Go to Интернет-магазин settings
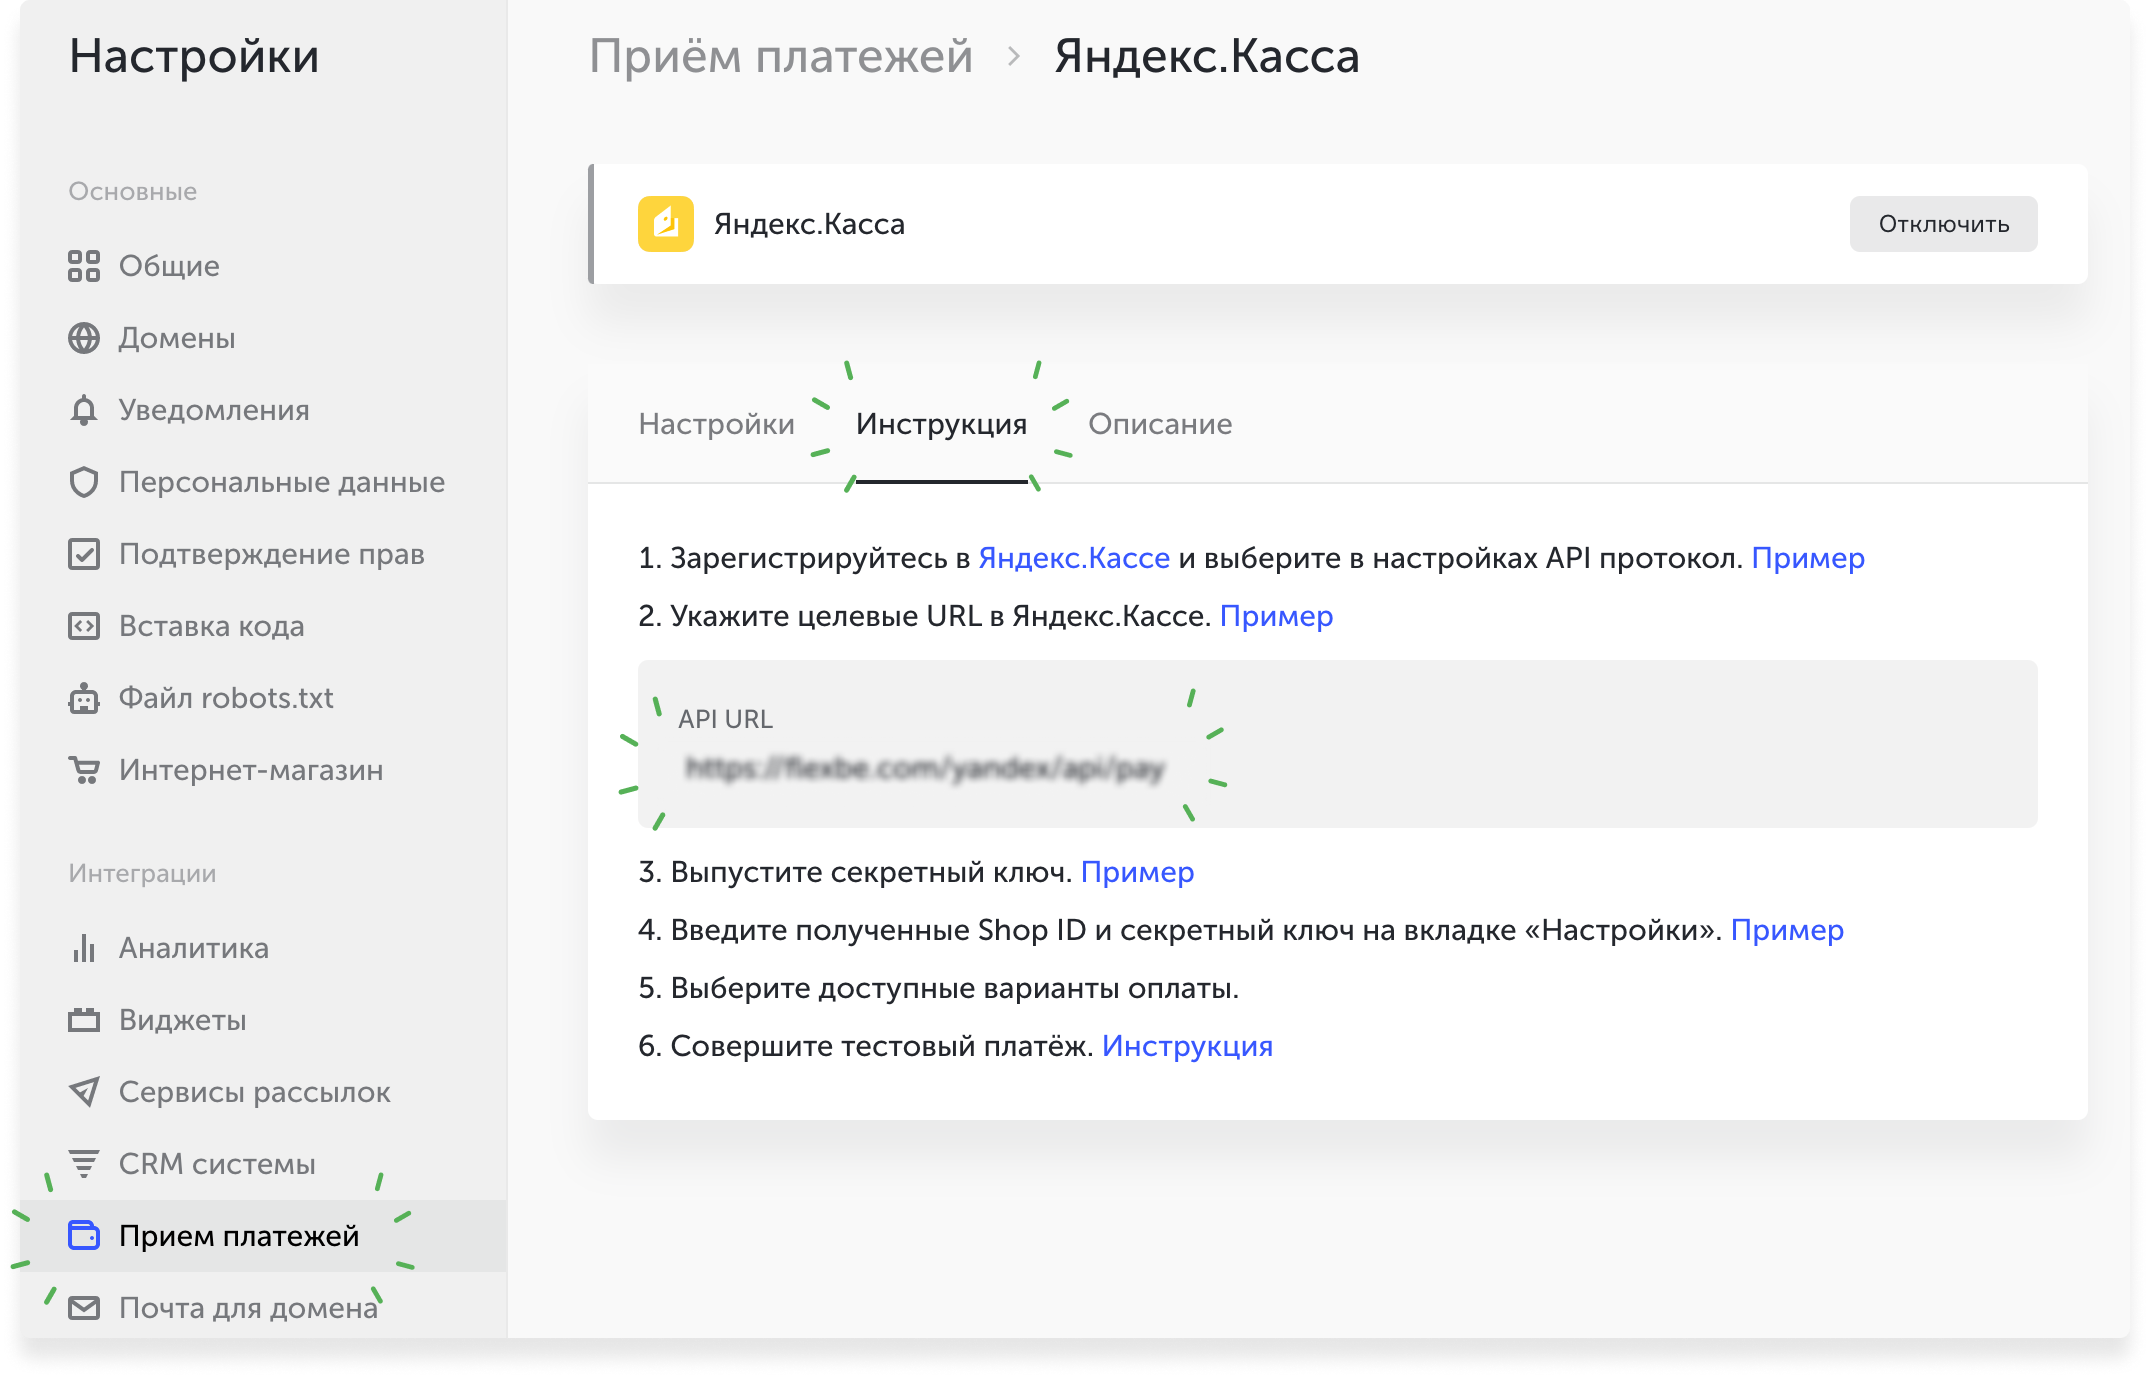 [263, 770]
